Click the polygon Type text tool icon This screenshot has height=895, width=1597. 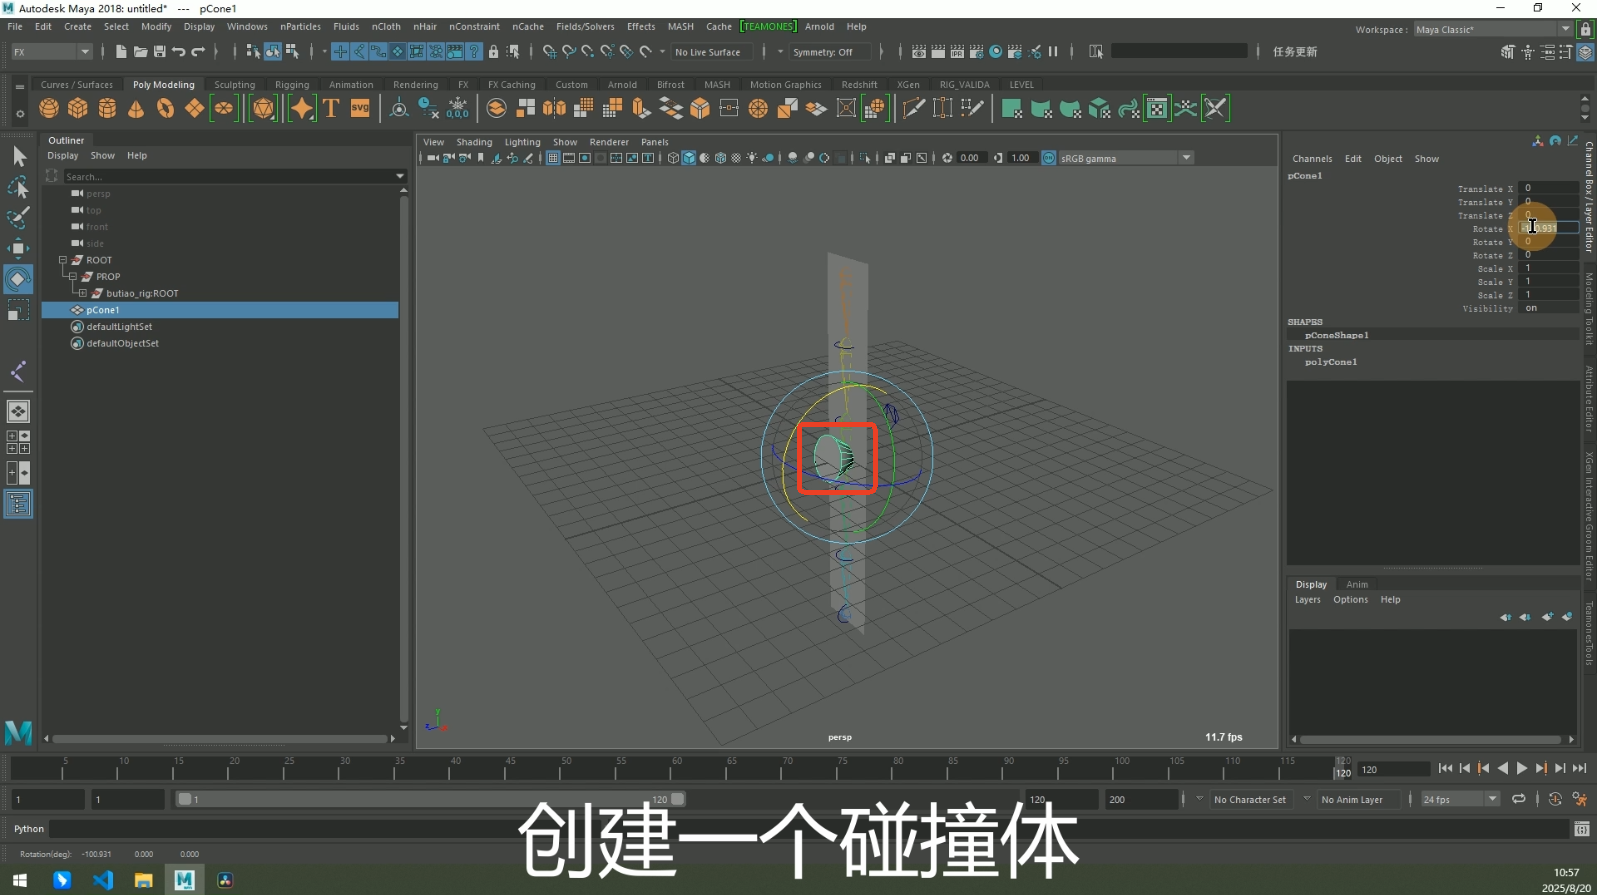[331, 108]
